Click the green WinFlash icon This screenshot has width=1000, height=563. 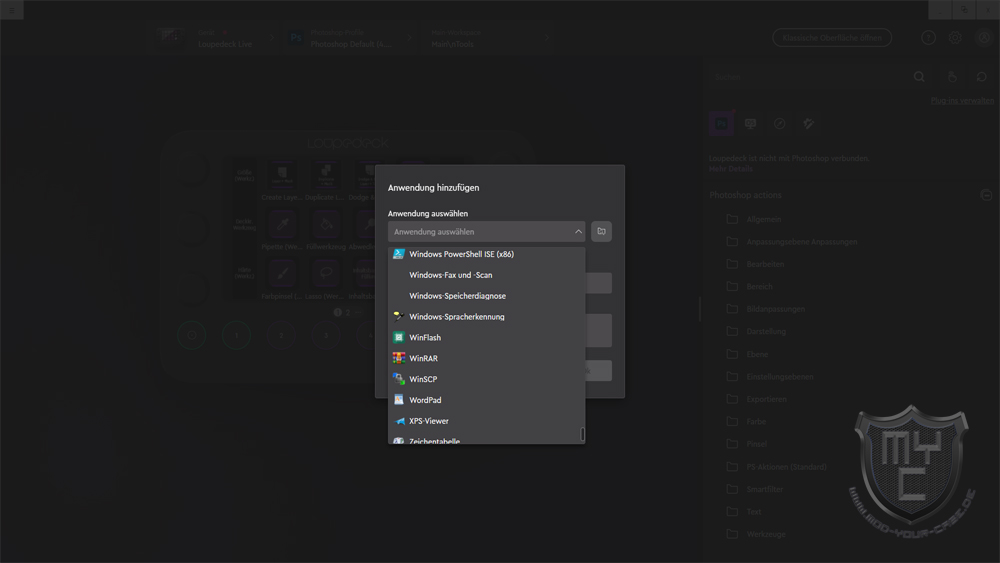tap(399, 337)
